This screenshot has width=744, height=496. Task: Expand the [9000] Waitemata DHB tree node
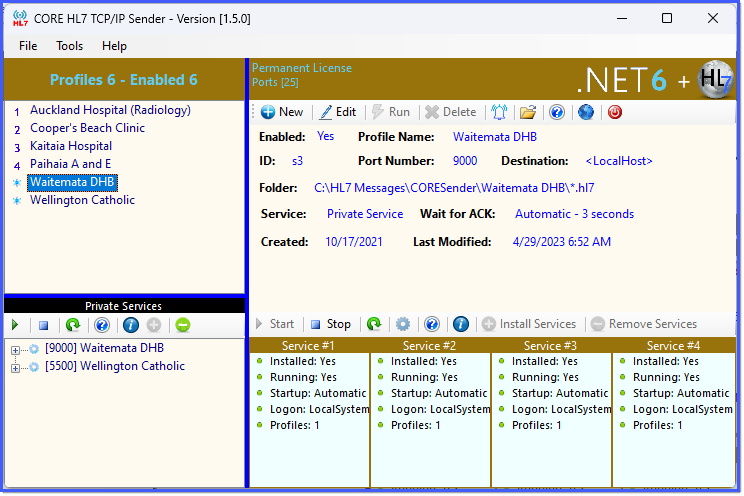(15, 351)
